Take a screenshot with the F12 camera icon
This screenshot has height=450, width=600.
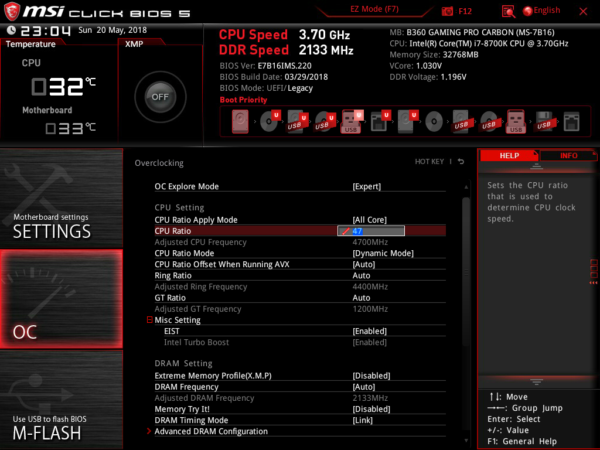(x=447, y=11)
